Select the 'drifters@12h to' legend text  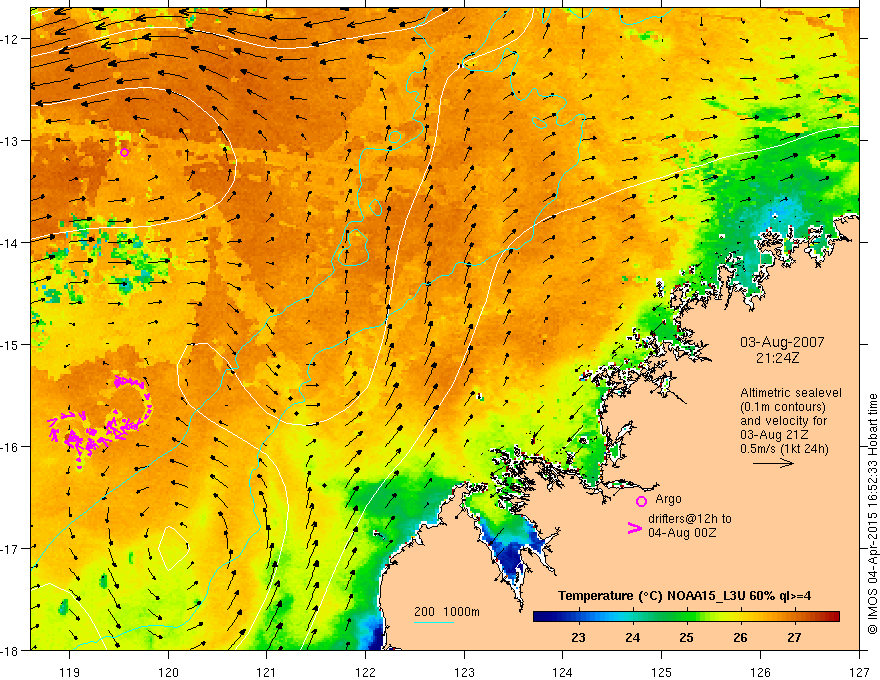pos(690,519)
